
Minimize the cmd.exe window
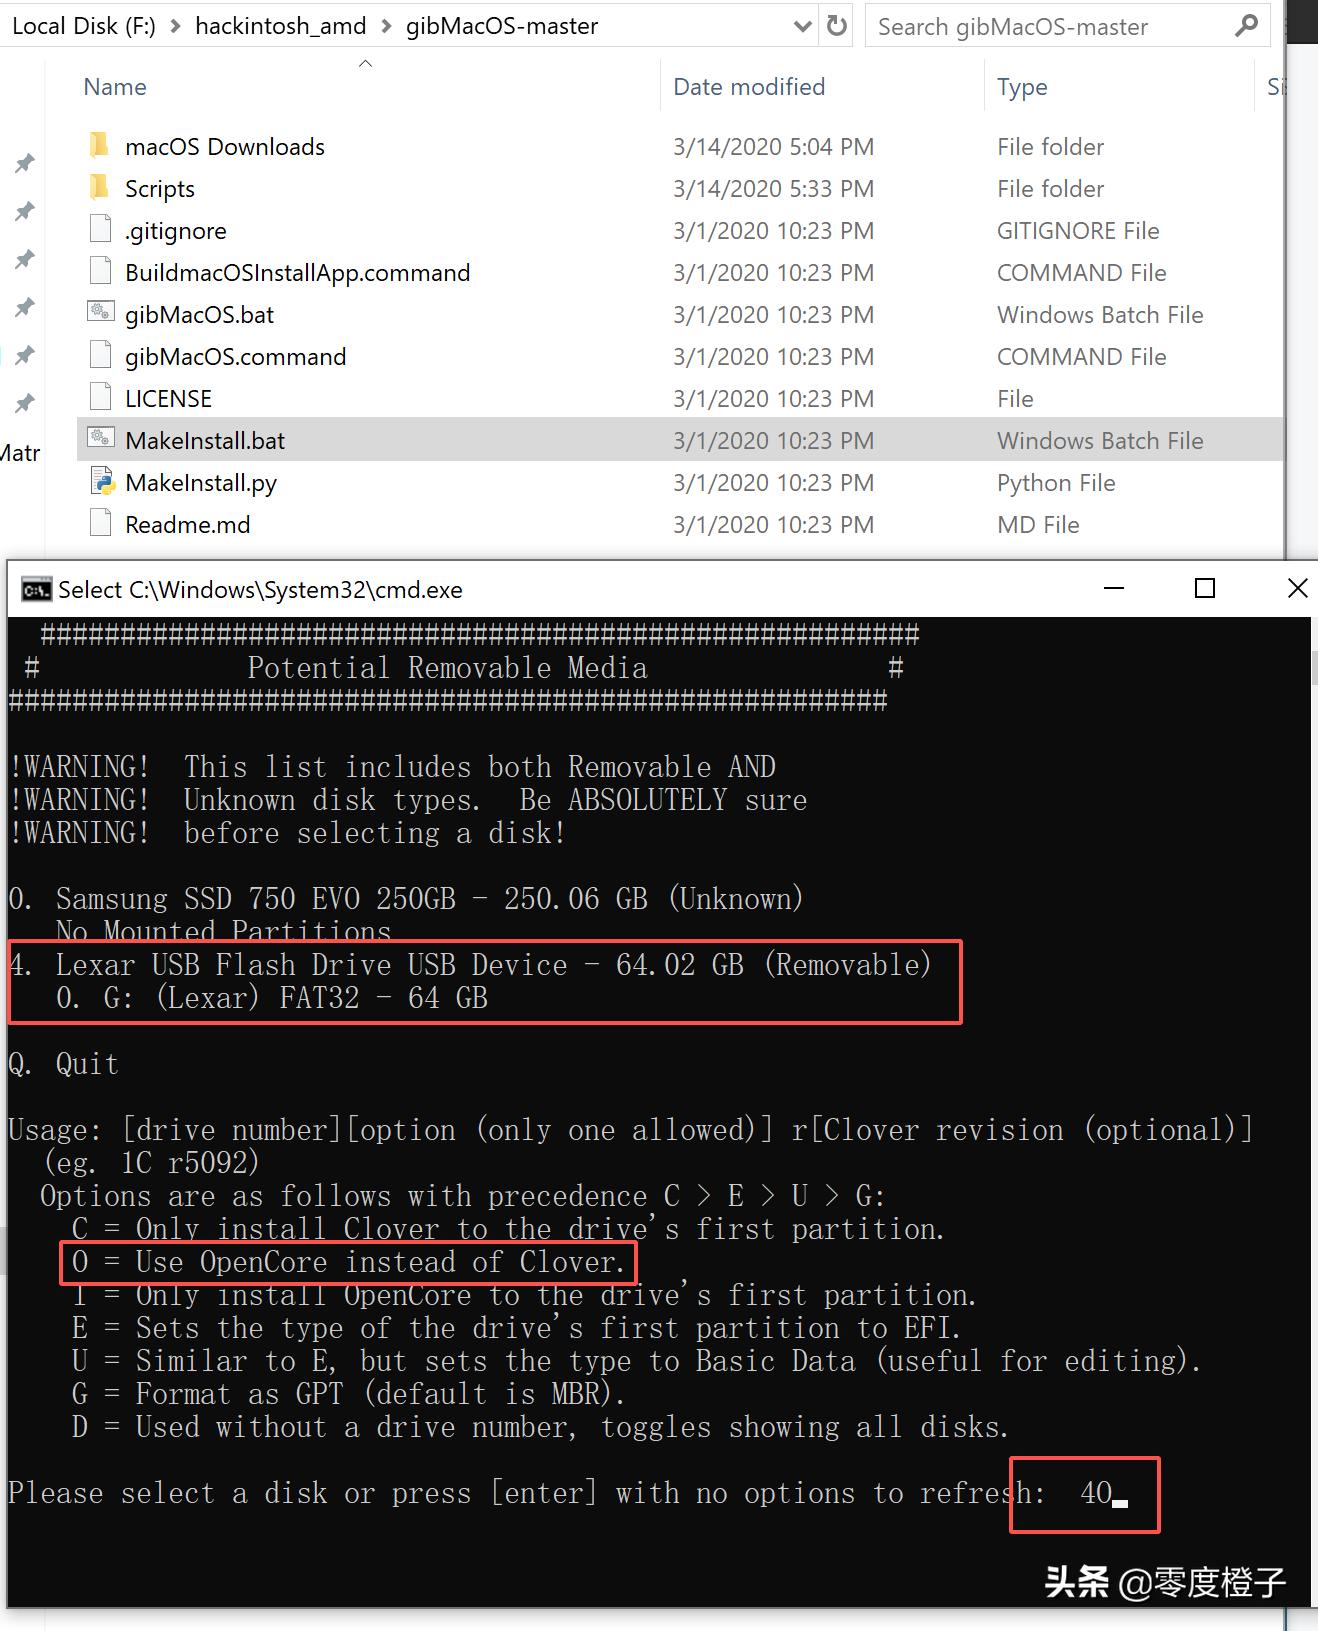pos(1114,589)
